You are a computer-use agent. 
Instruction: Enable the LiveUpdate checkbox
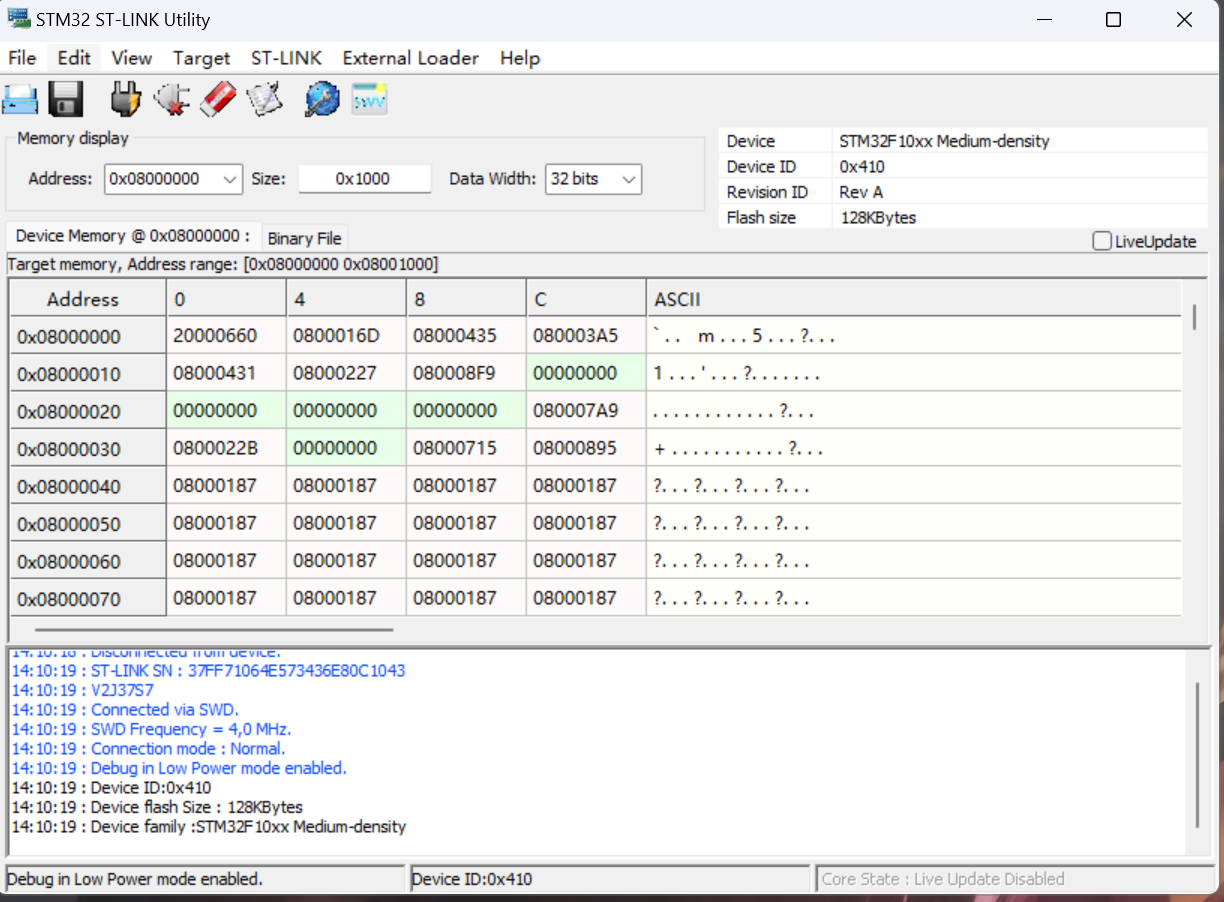[x=1102, y=241]
